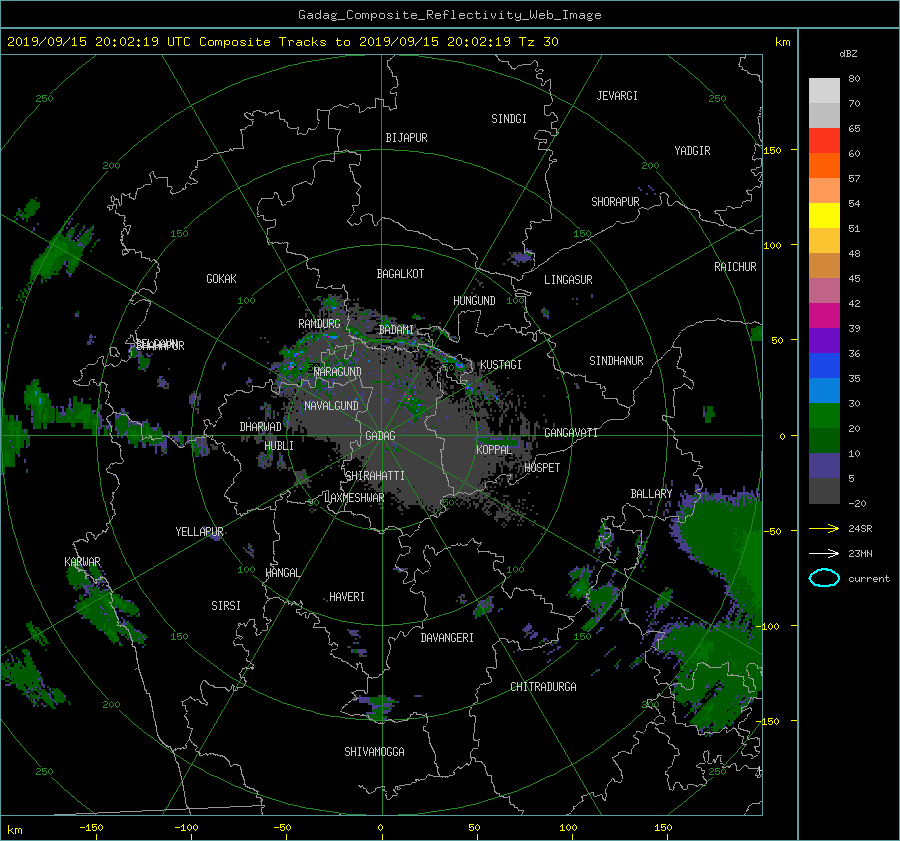This screenshot has width=900, height=841.
Task: Click the KUSTAGI city label
Action: coord(501,365)
